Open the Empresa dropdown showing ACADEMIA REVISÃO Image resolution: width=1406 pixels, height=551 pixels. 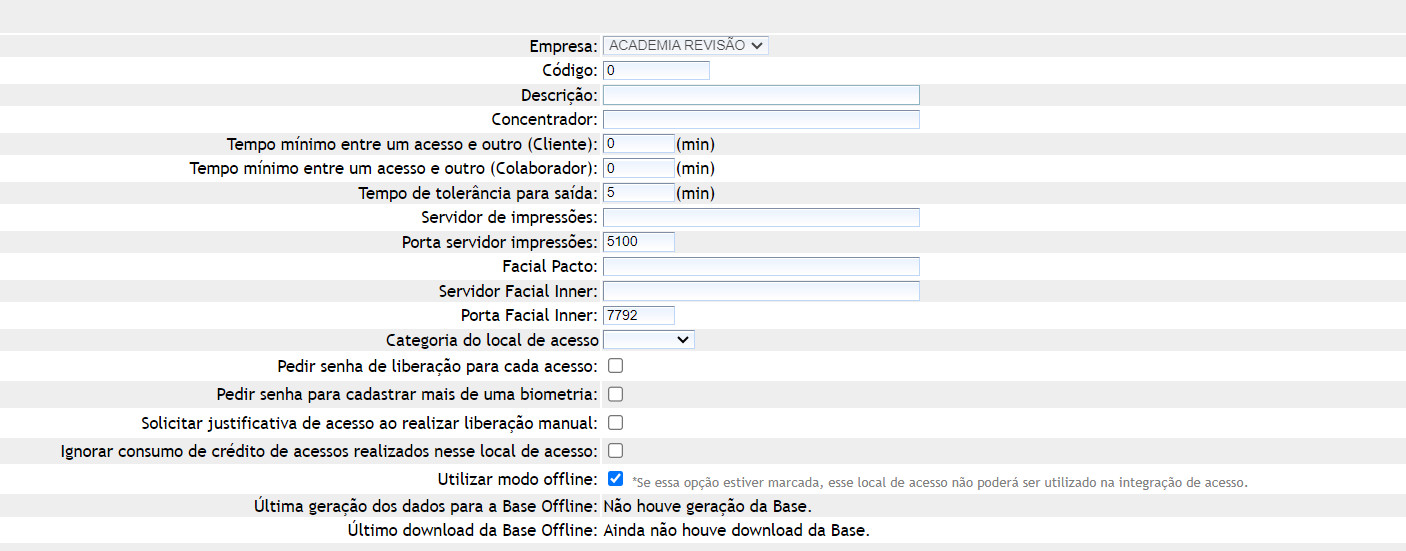[x=685, y=45]
